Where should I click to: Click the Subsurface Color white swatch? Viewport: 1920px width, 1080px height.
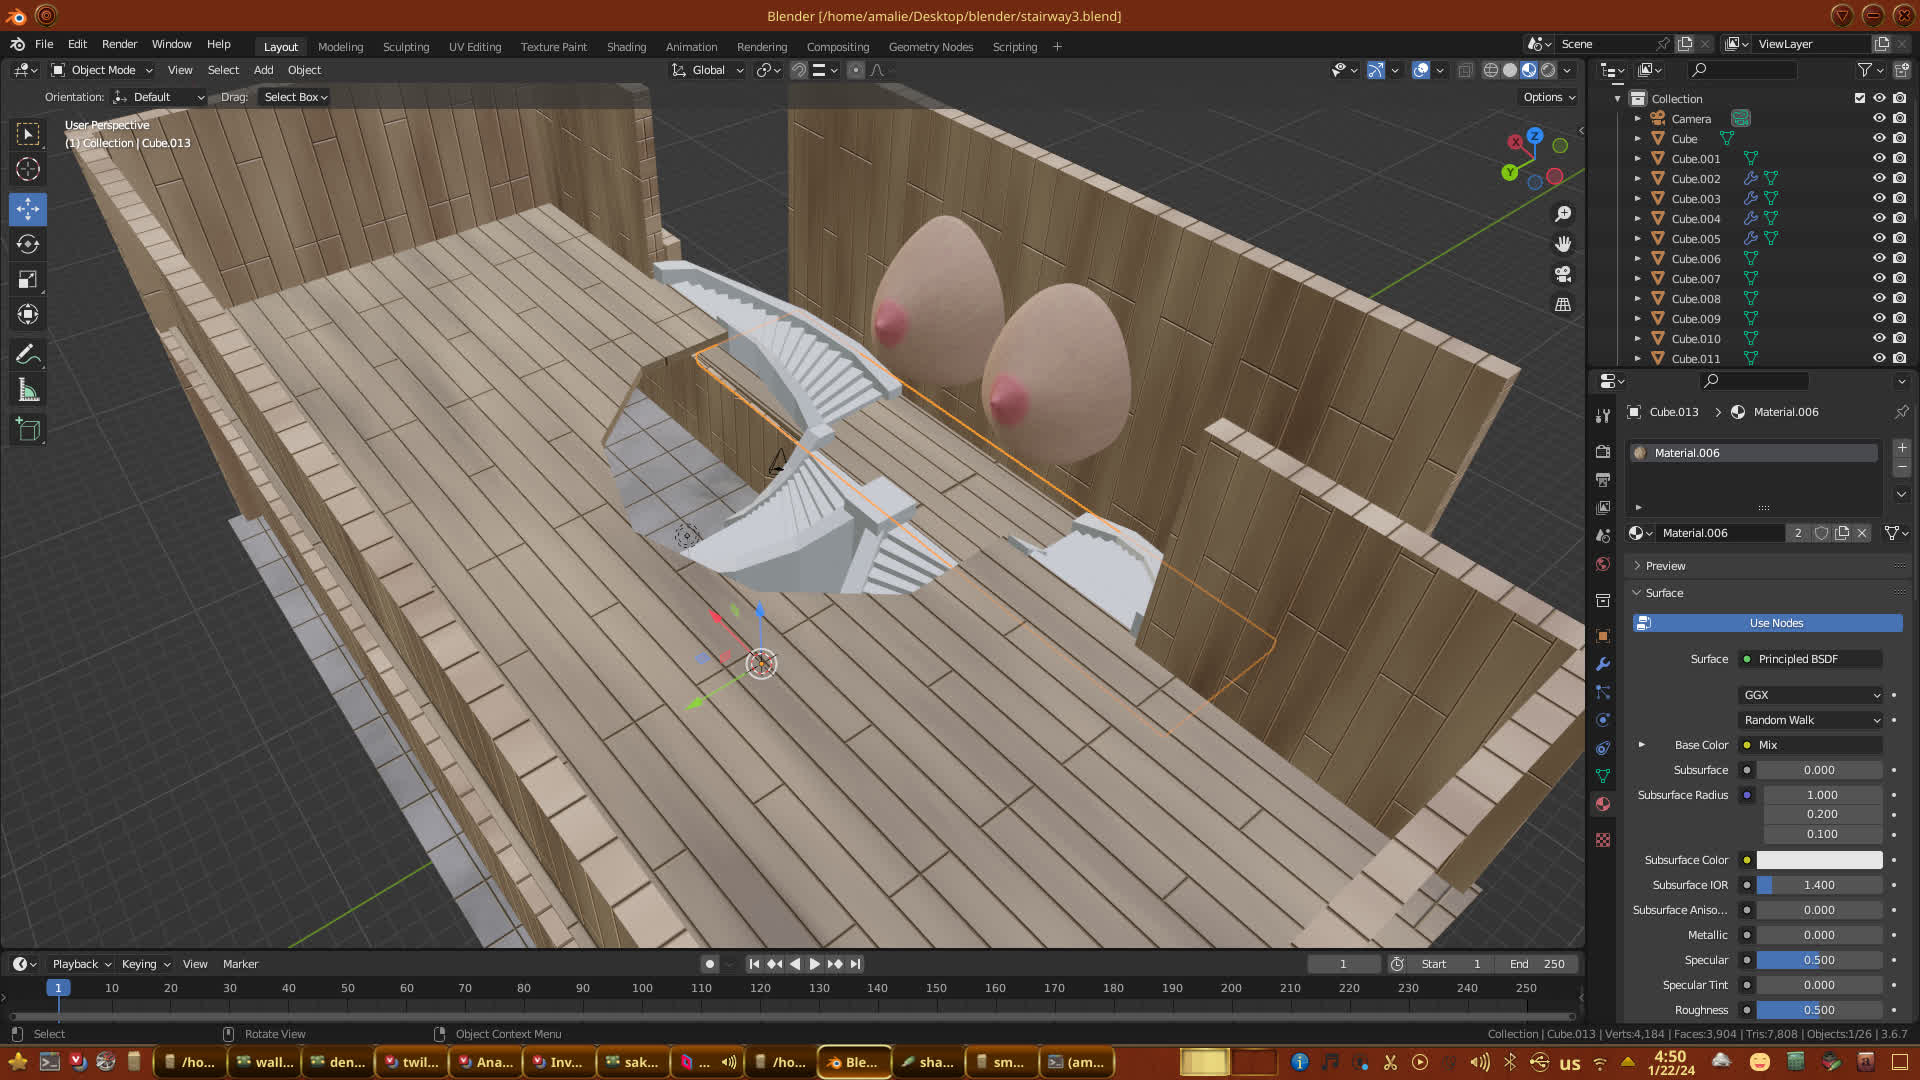[x=1819, y=860]
